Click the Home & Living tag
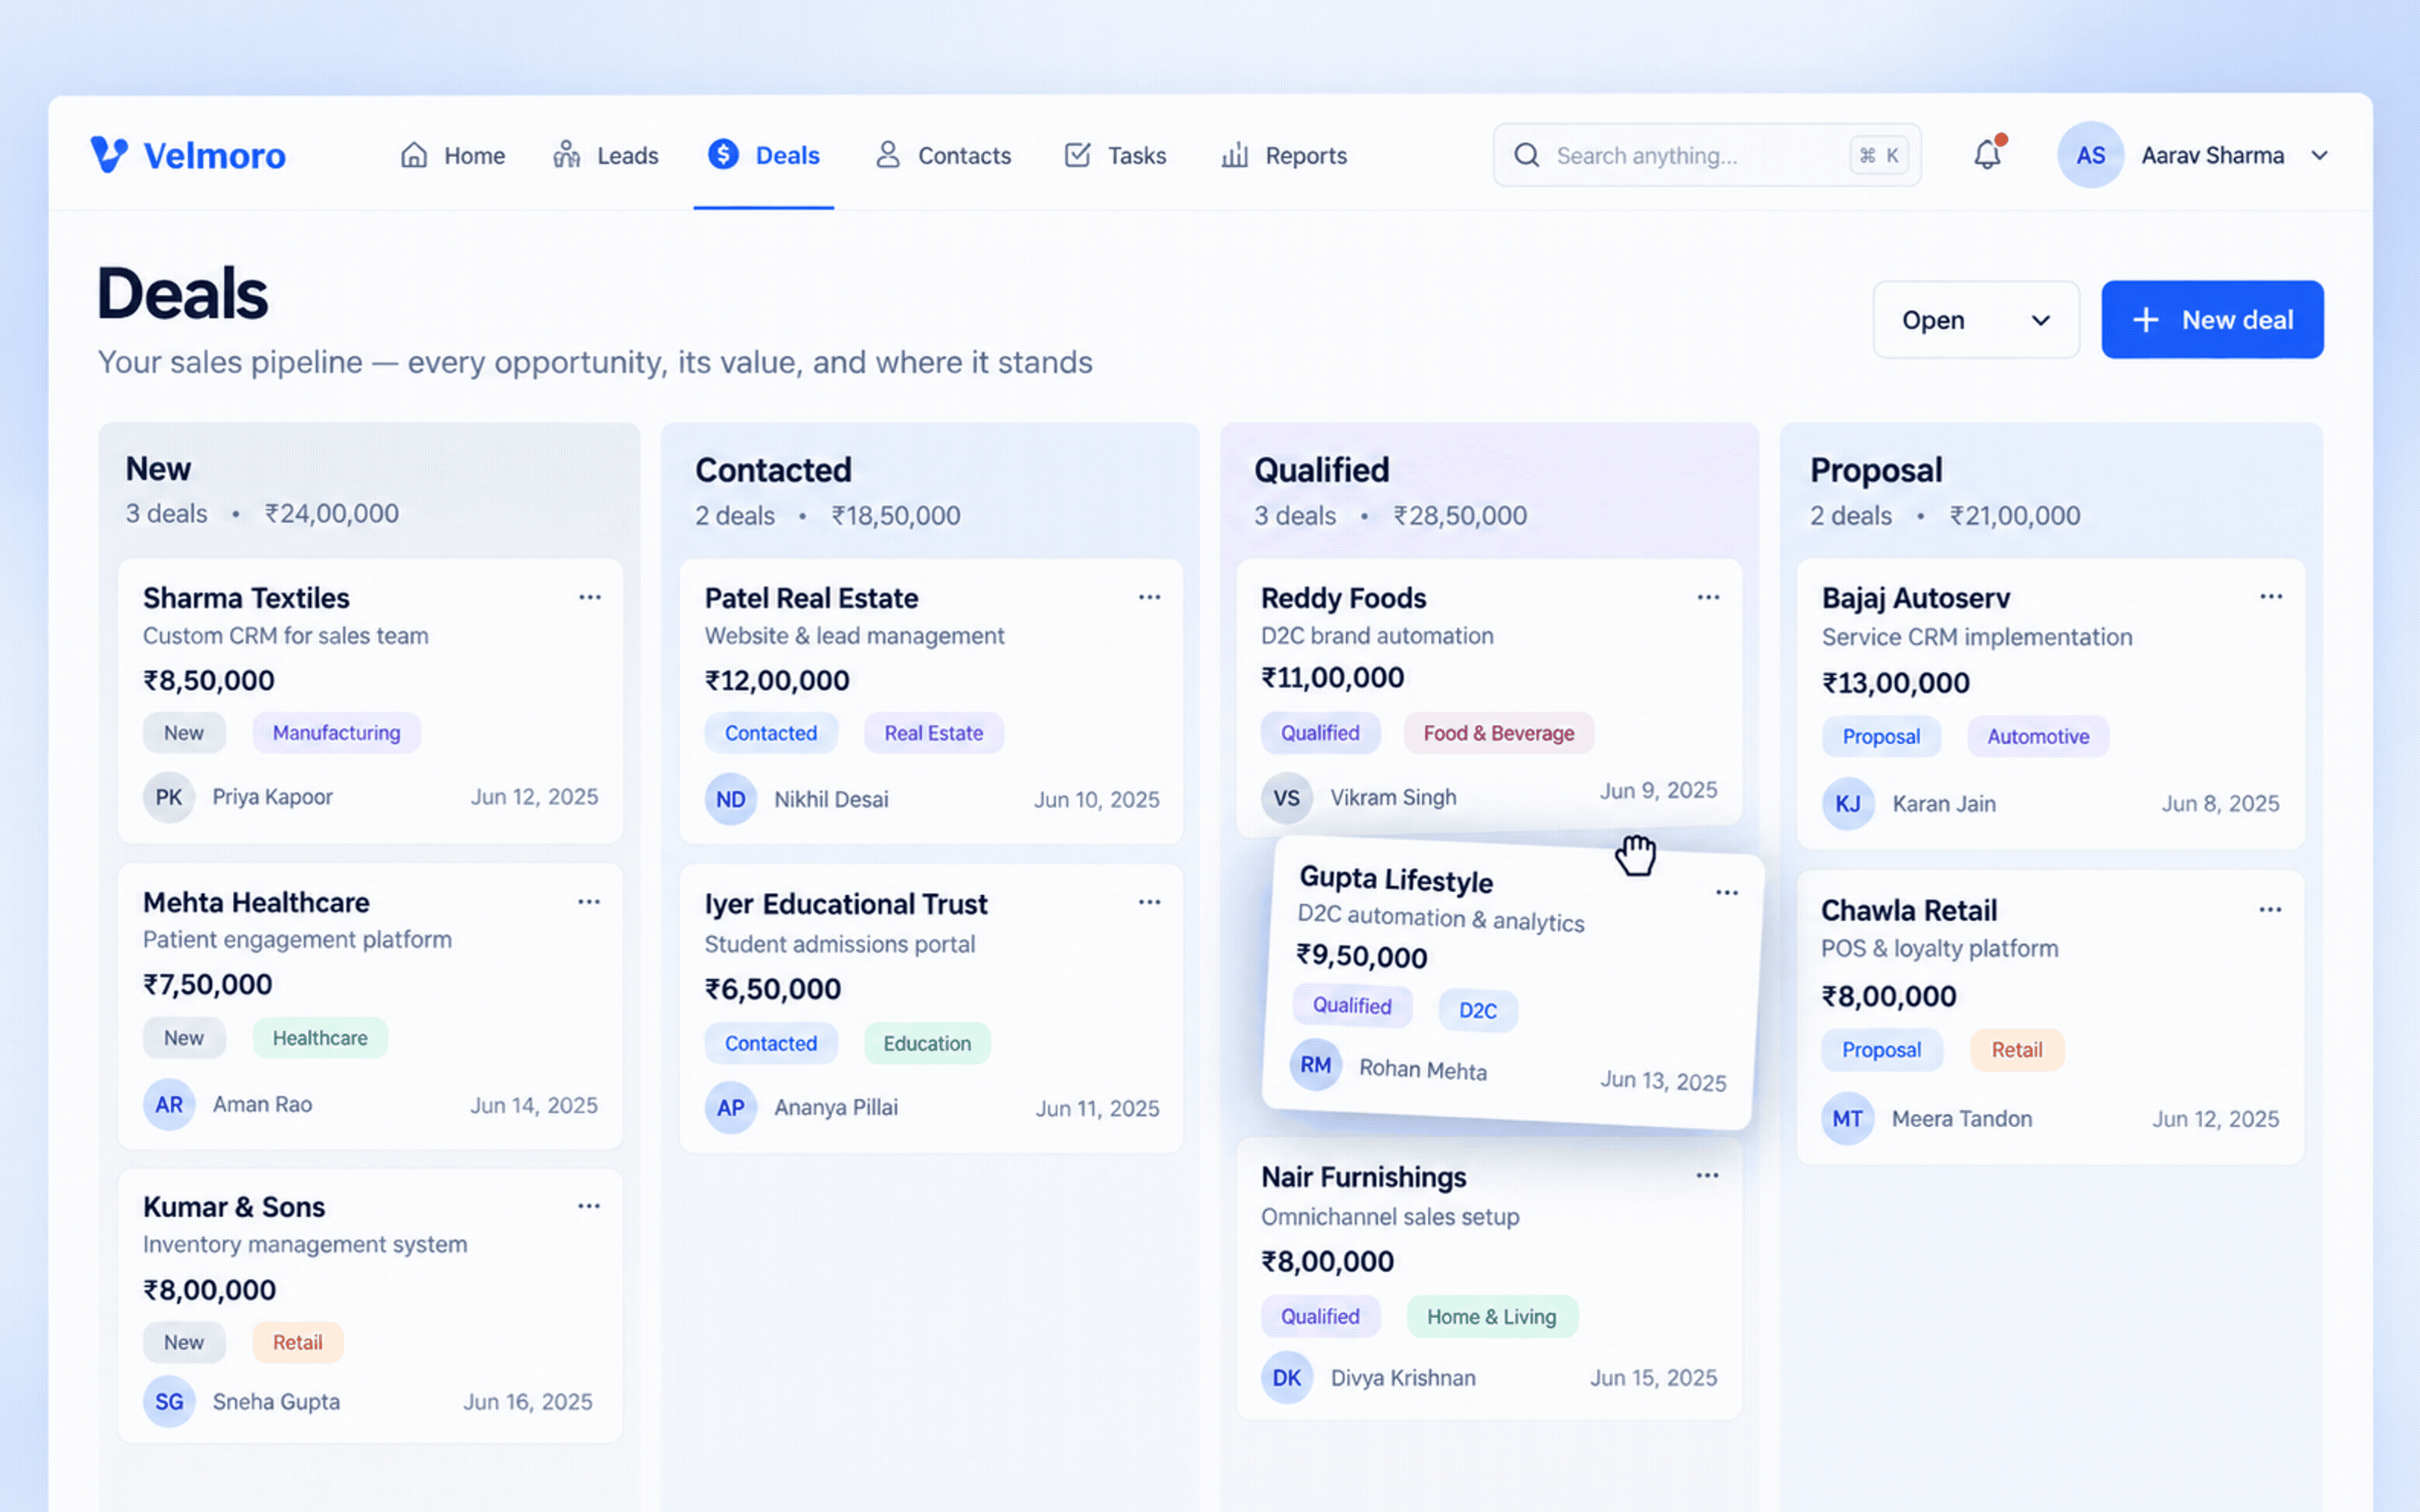The width and height of the screenshot is (2420, 1512). click(x=1491, y=1317)
